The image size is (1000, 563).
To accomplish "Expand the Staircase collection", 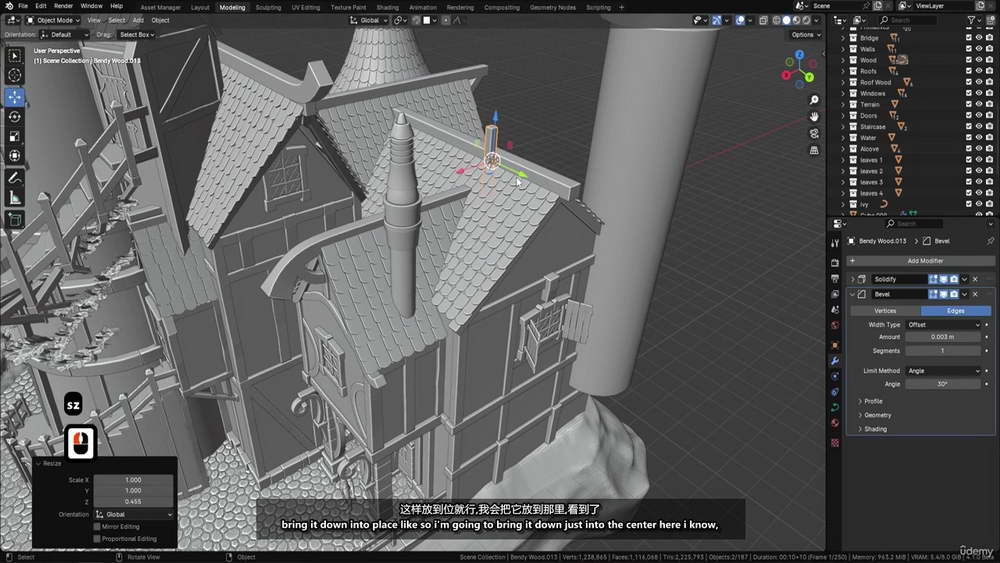I will 842,126.
